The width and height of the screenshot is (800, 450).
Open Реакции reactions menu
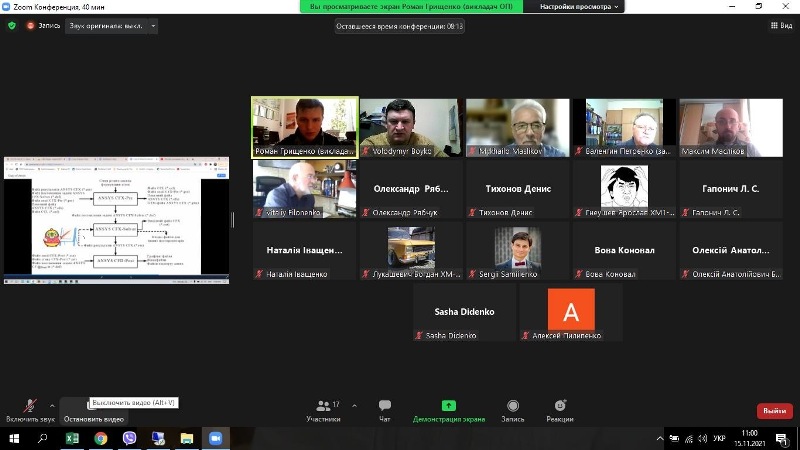click(x=560, y=411)
